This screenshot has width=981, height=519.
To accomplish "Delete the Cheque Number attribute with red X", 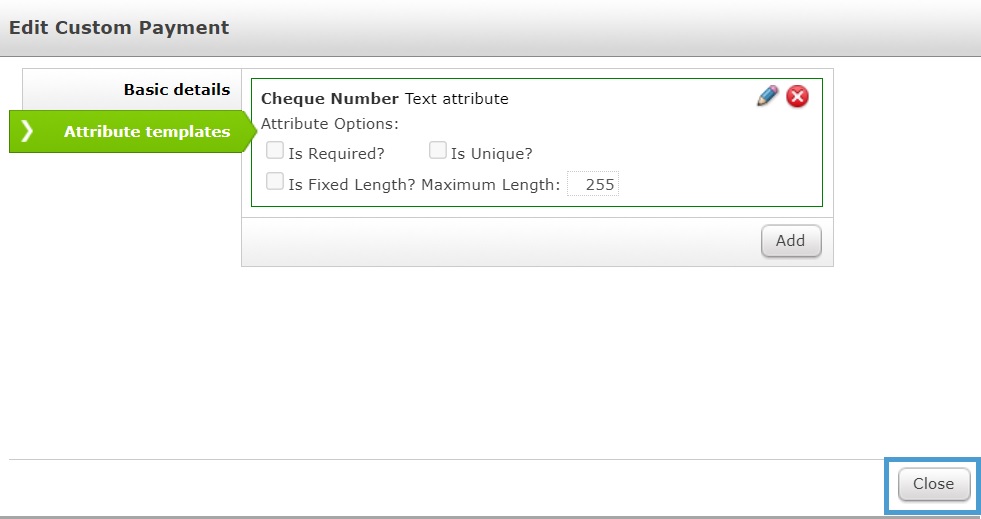I will [797, 97].
